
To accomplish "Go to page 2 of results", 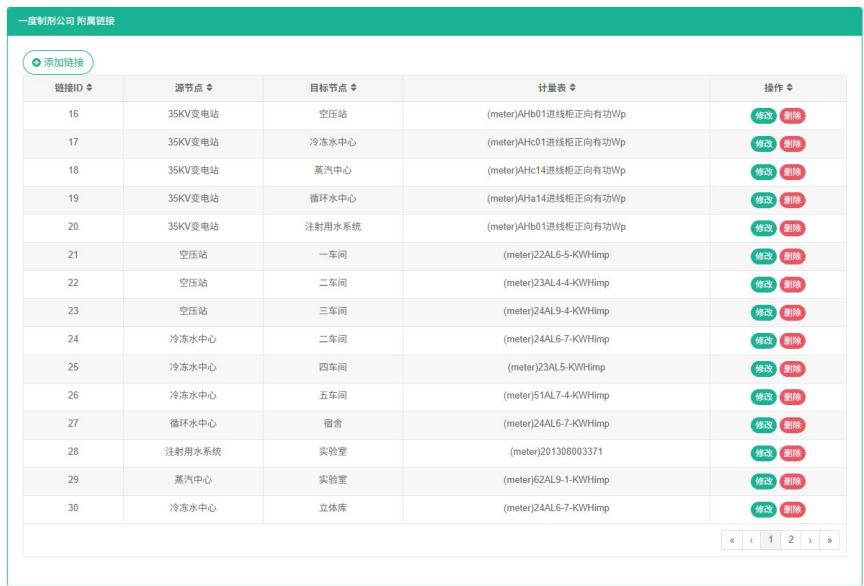I will click(x=790, y=540).
